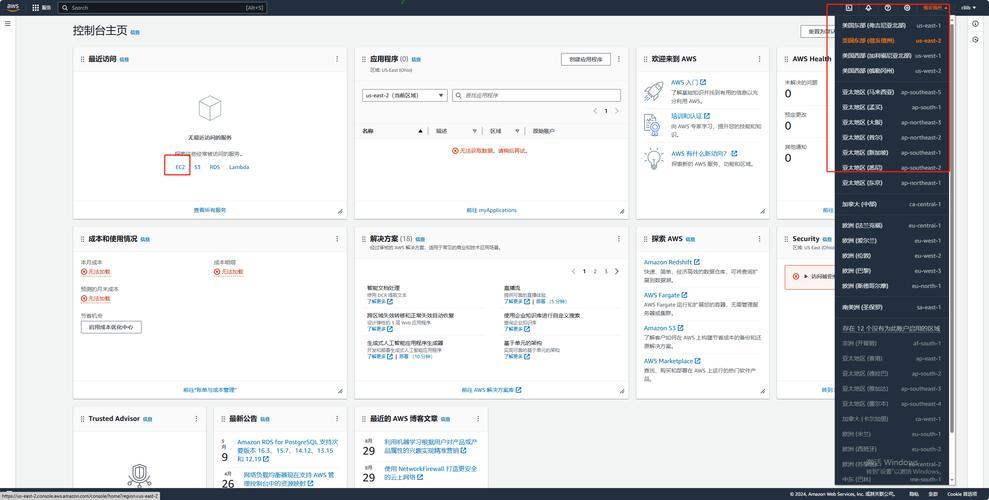This screenshot has width=989, height=500.
Task: Click the EC2 link in recently visited
Action: pyautogui.click(x=180, y=167)
